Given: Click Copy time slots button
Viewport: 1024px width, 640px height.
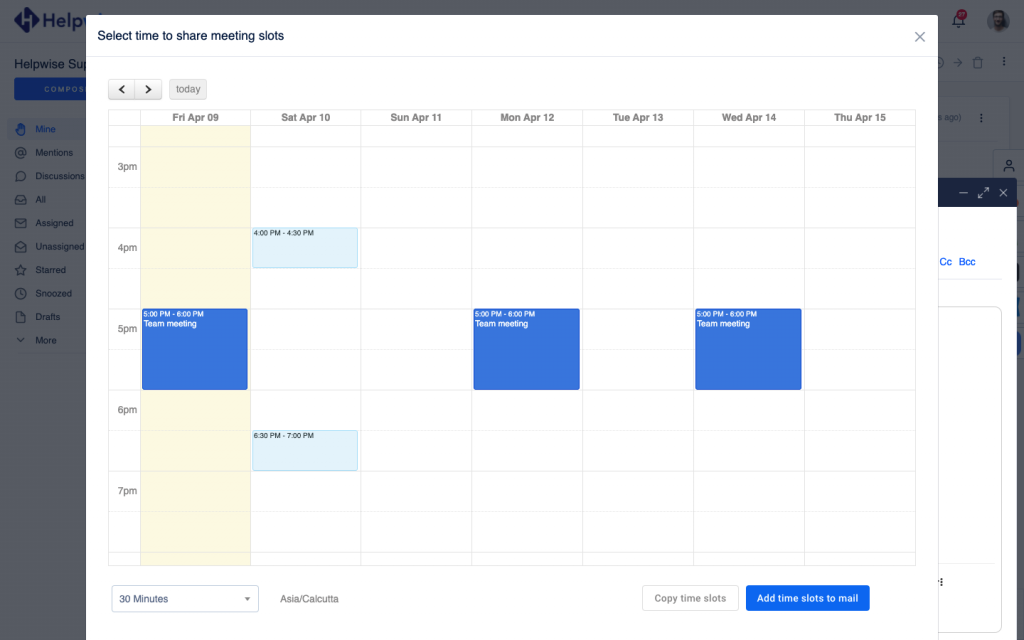Looking at the screenshot, I should (x=690, y=598).
